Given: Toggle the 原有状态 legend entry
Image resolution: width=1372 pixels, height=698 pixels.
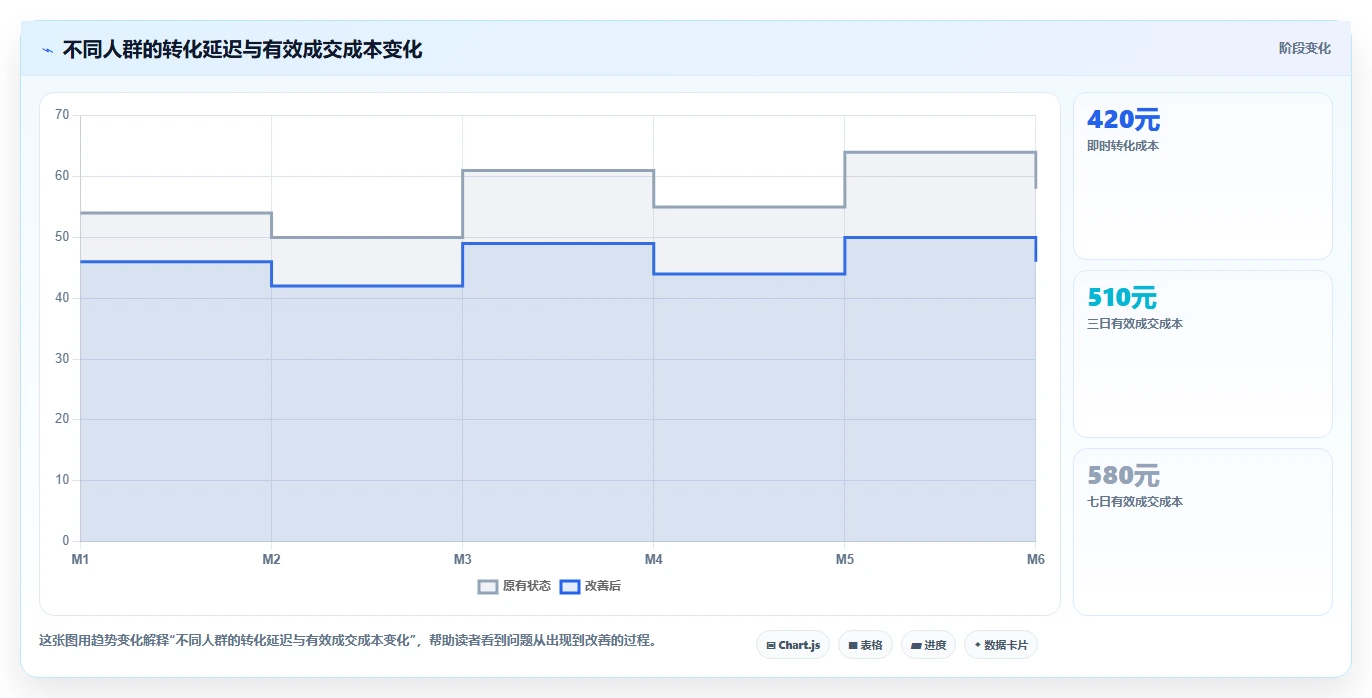Looking at the screenshot, I should (x=514, y=586).
